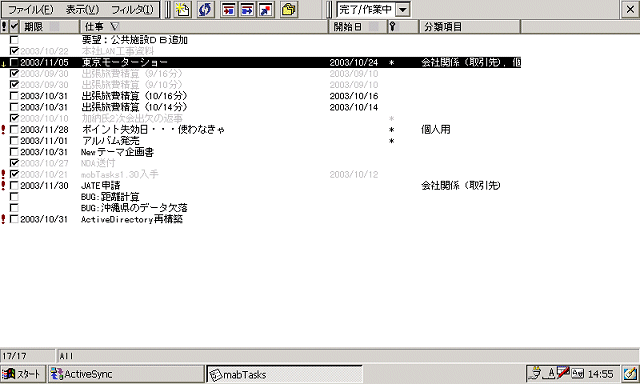Click the toolbar icon with red arrow into box

[x=229, y=9]
